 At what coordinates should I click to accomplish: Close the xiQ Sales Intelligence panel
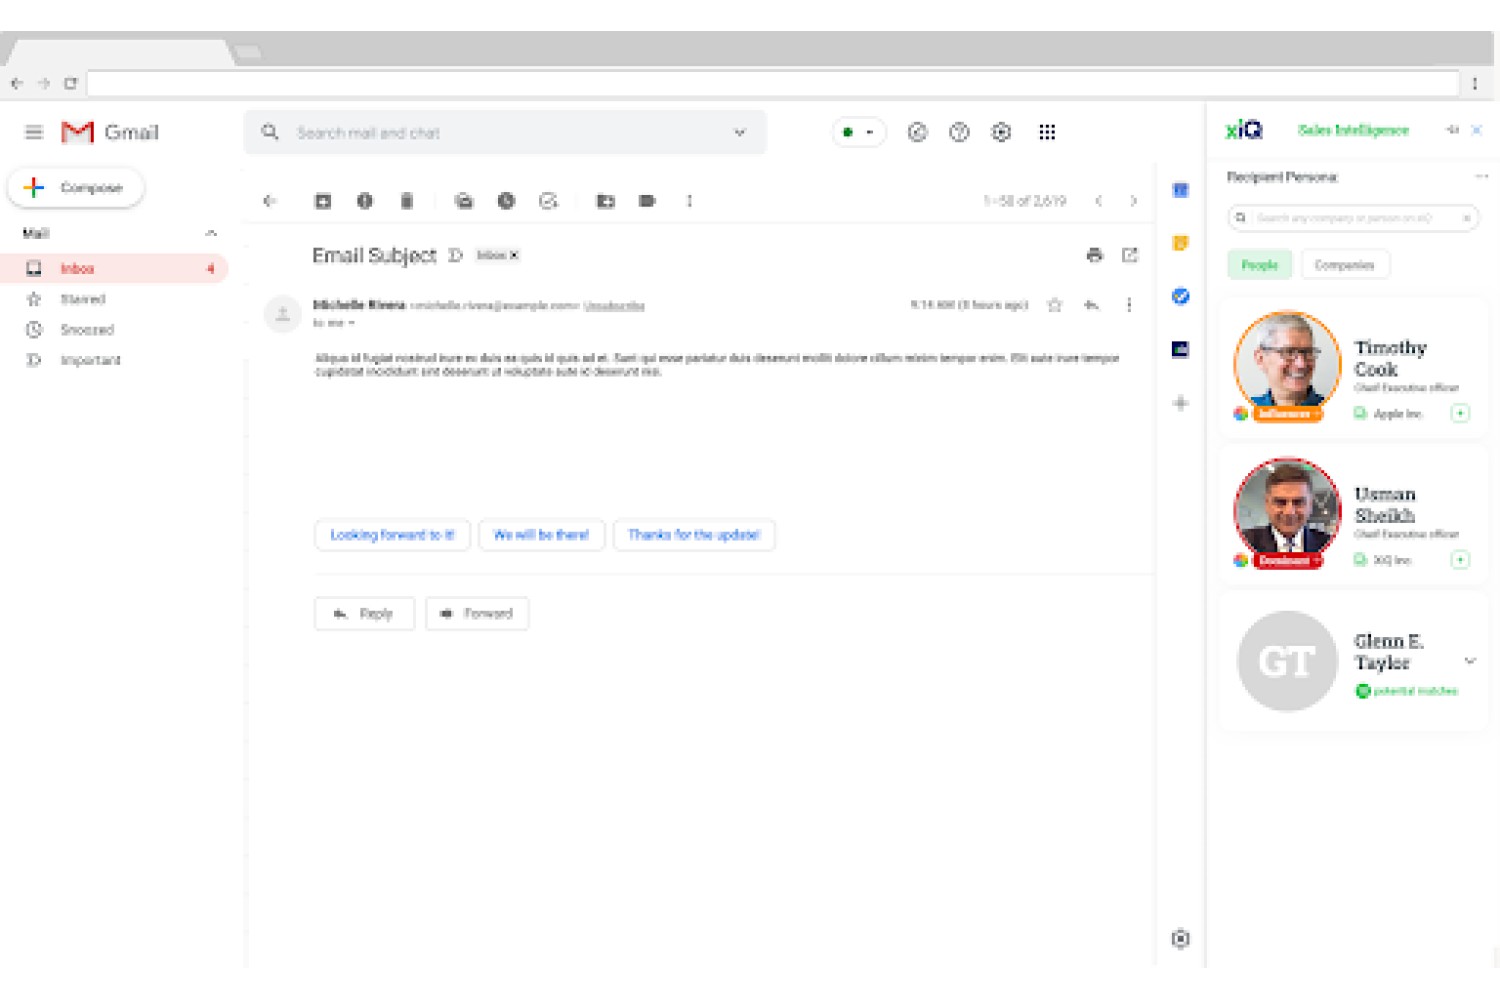tap(1477, 130)
